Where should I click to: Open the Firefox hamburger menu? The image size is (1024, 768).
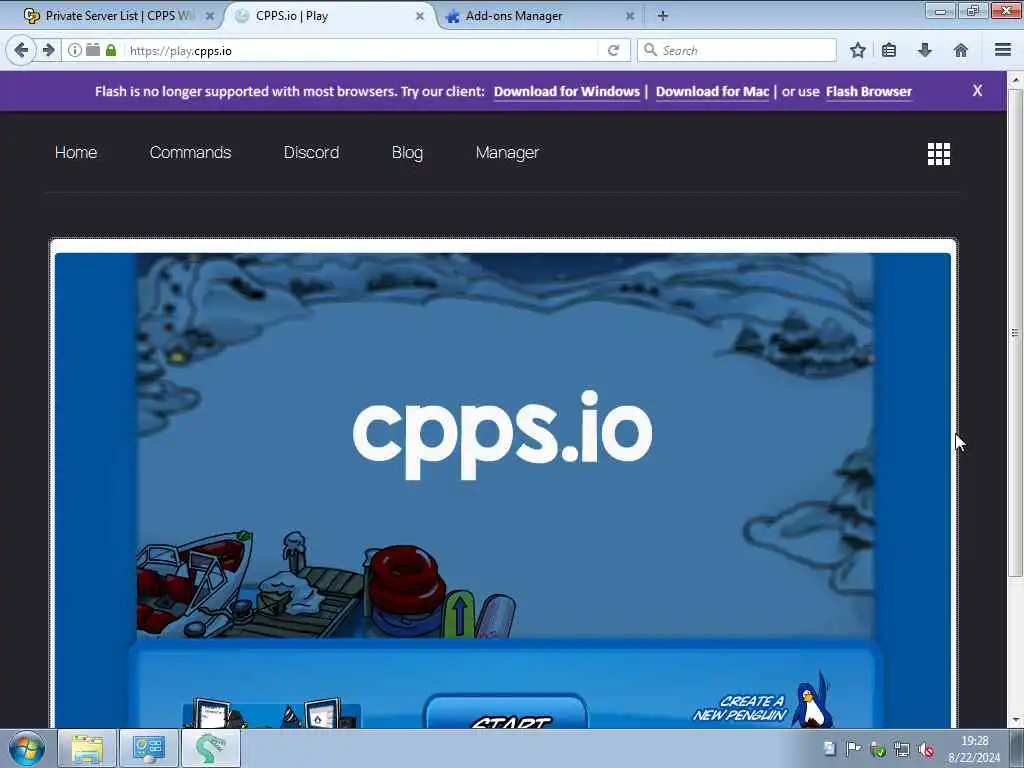1003,50
